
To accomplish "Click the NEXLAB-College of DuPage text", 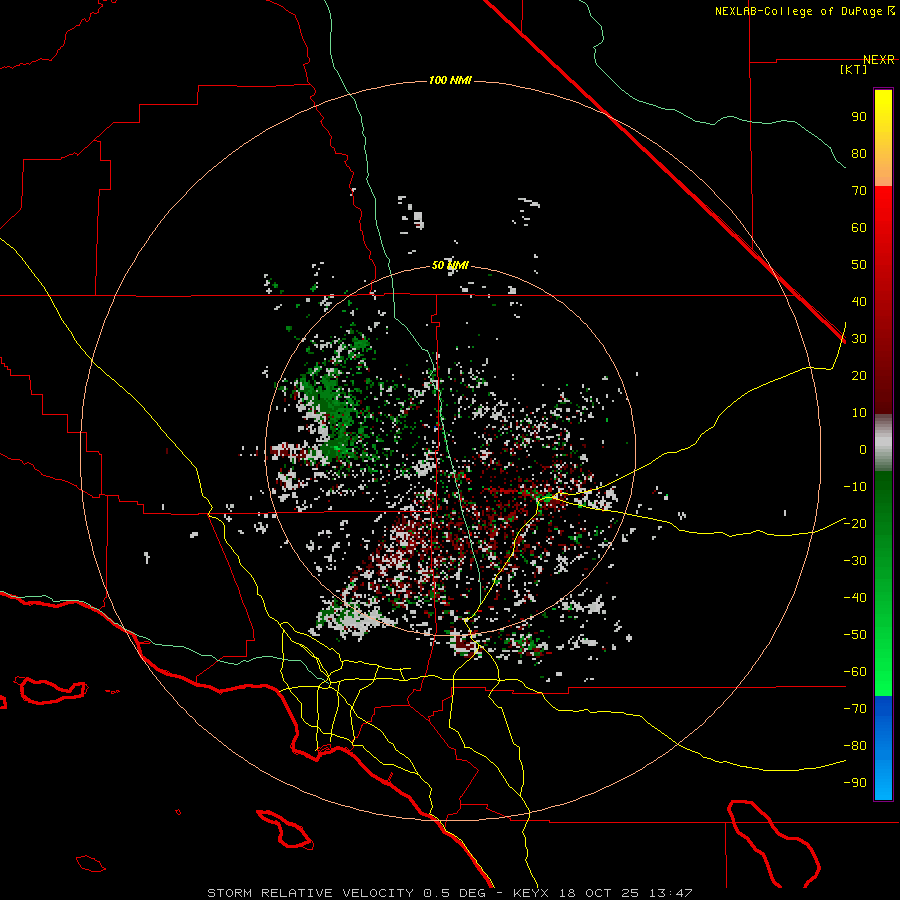I will [x=799, y=11].
